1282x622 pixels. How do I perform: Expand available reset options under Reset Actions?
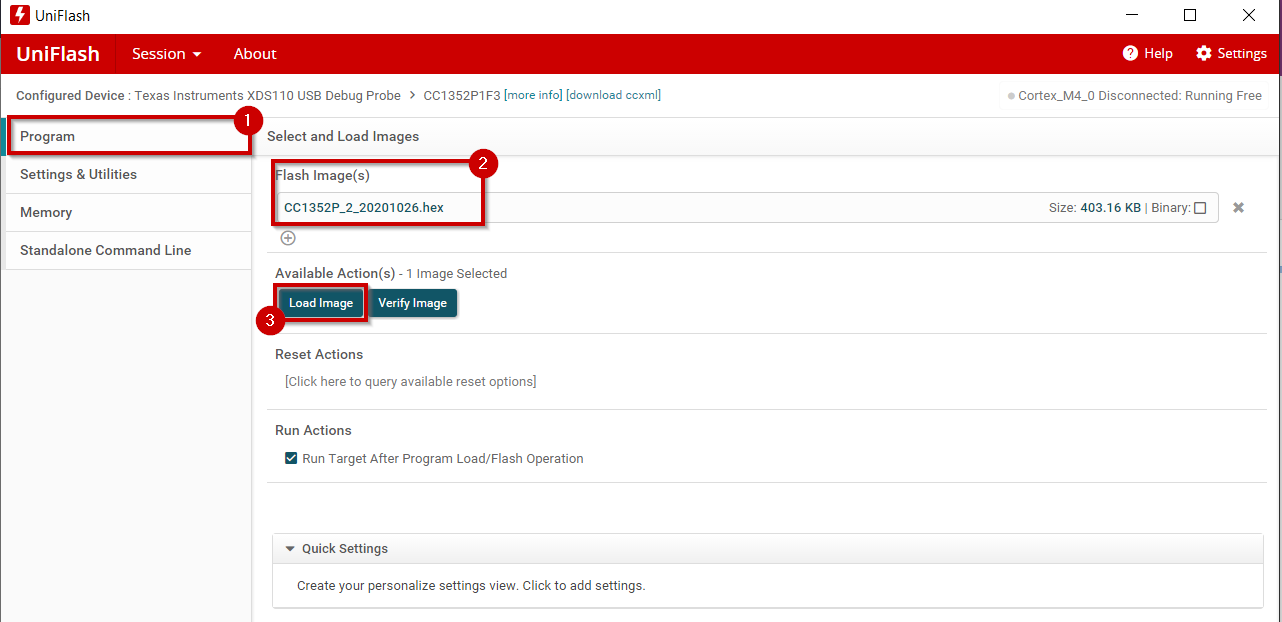click(410, 381)
